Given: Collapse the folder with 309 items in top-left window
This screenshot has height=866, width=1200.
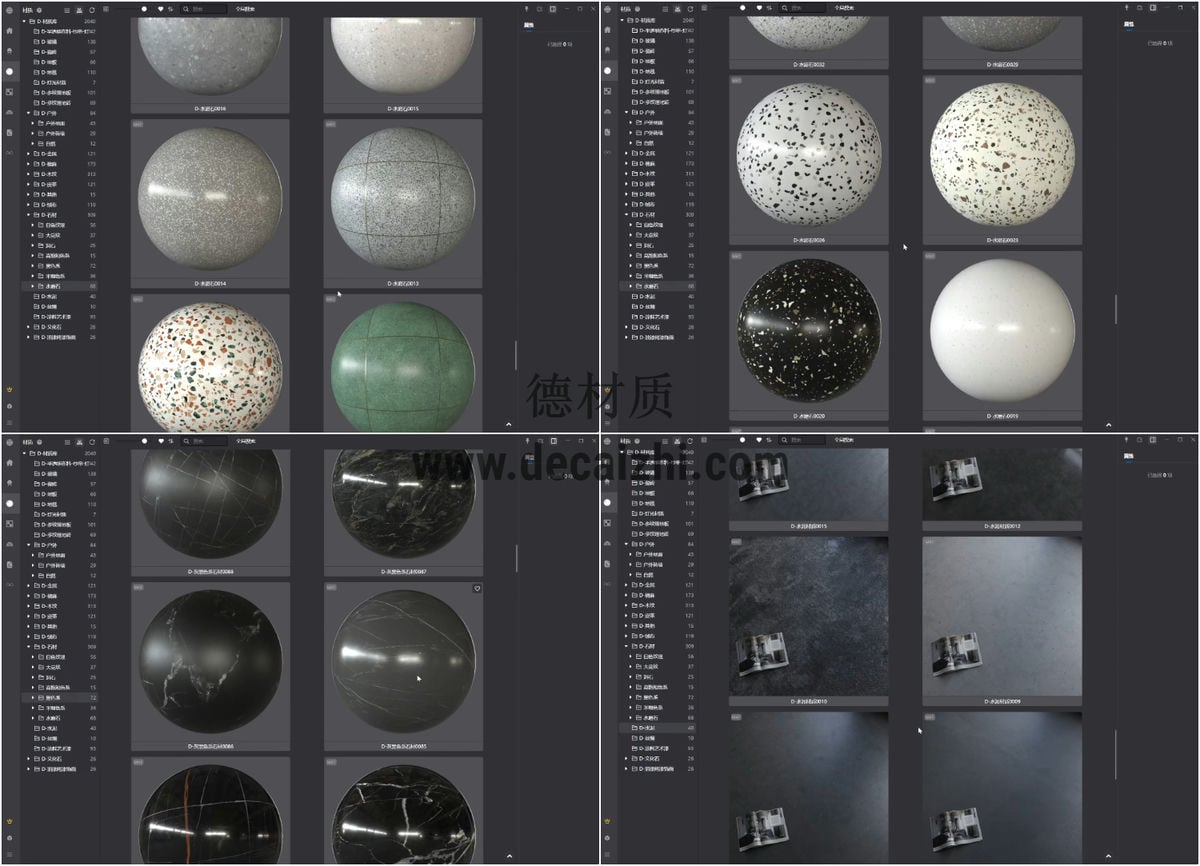Looking at the screenshot, I should pos(28,214).
